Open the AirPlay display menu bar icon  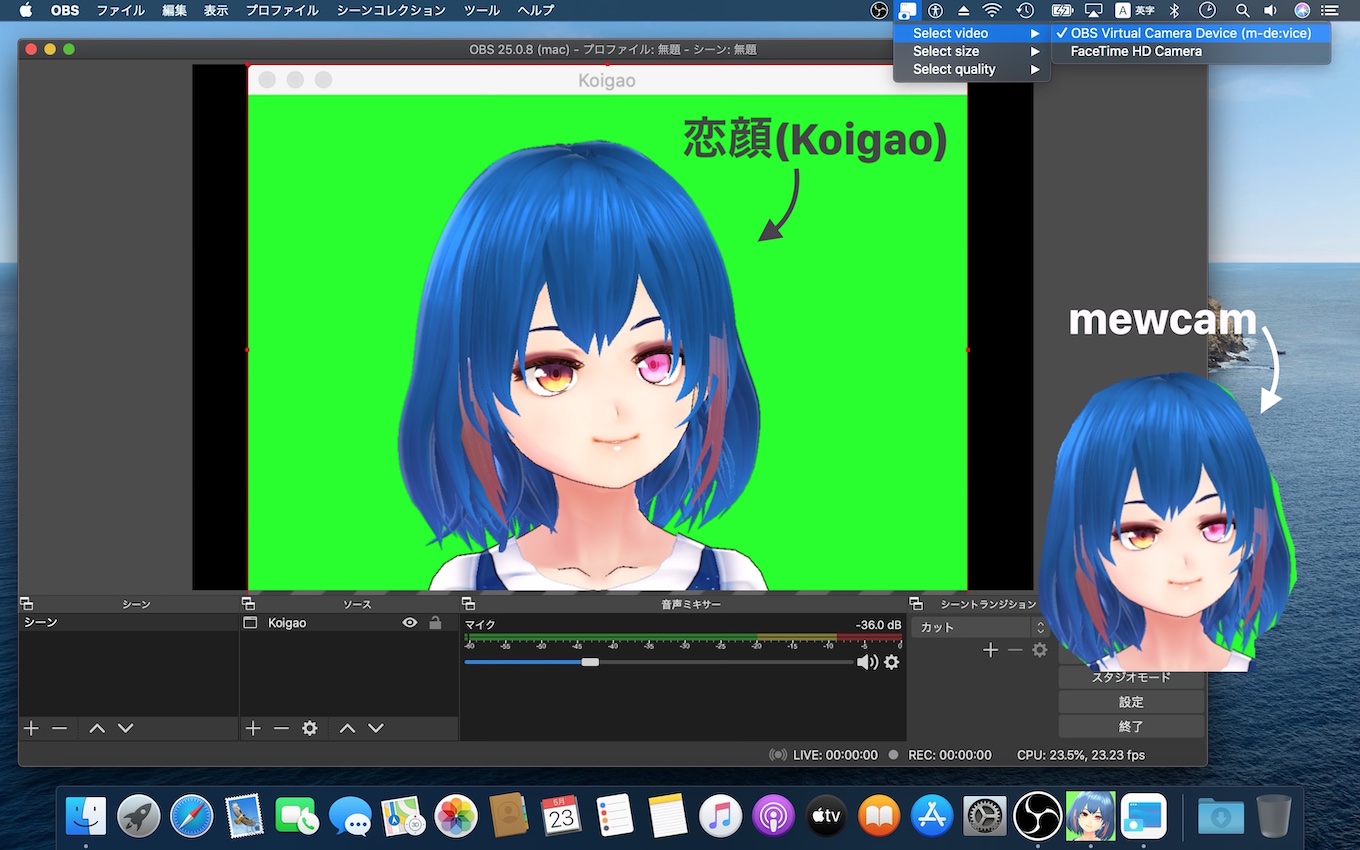click(1093, 10)
